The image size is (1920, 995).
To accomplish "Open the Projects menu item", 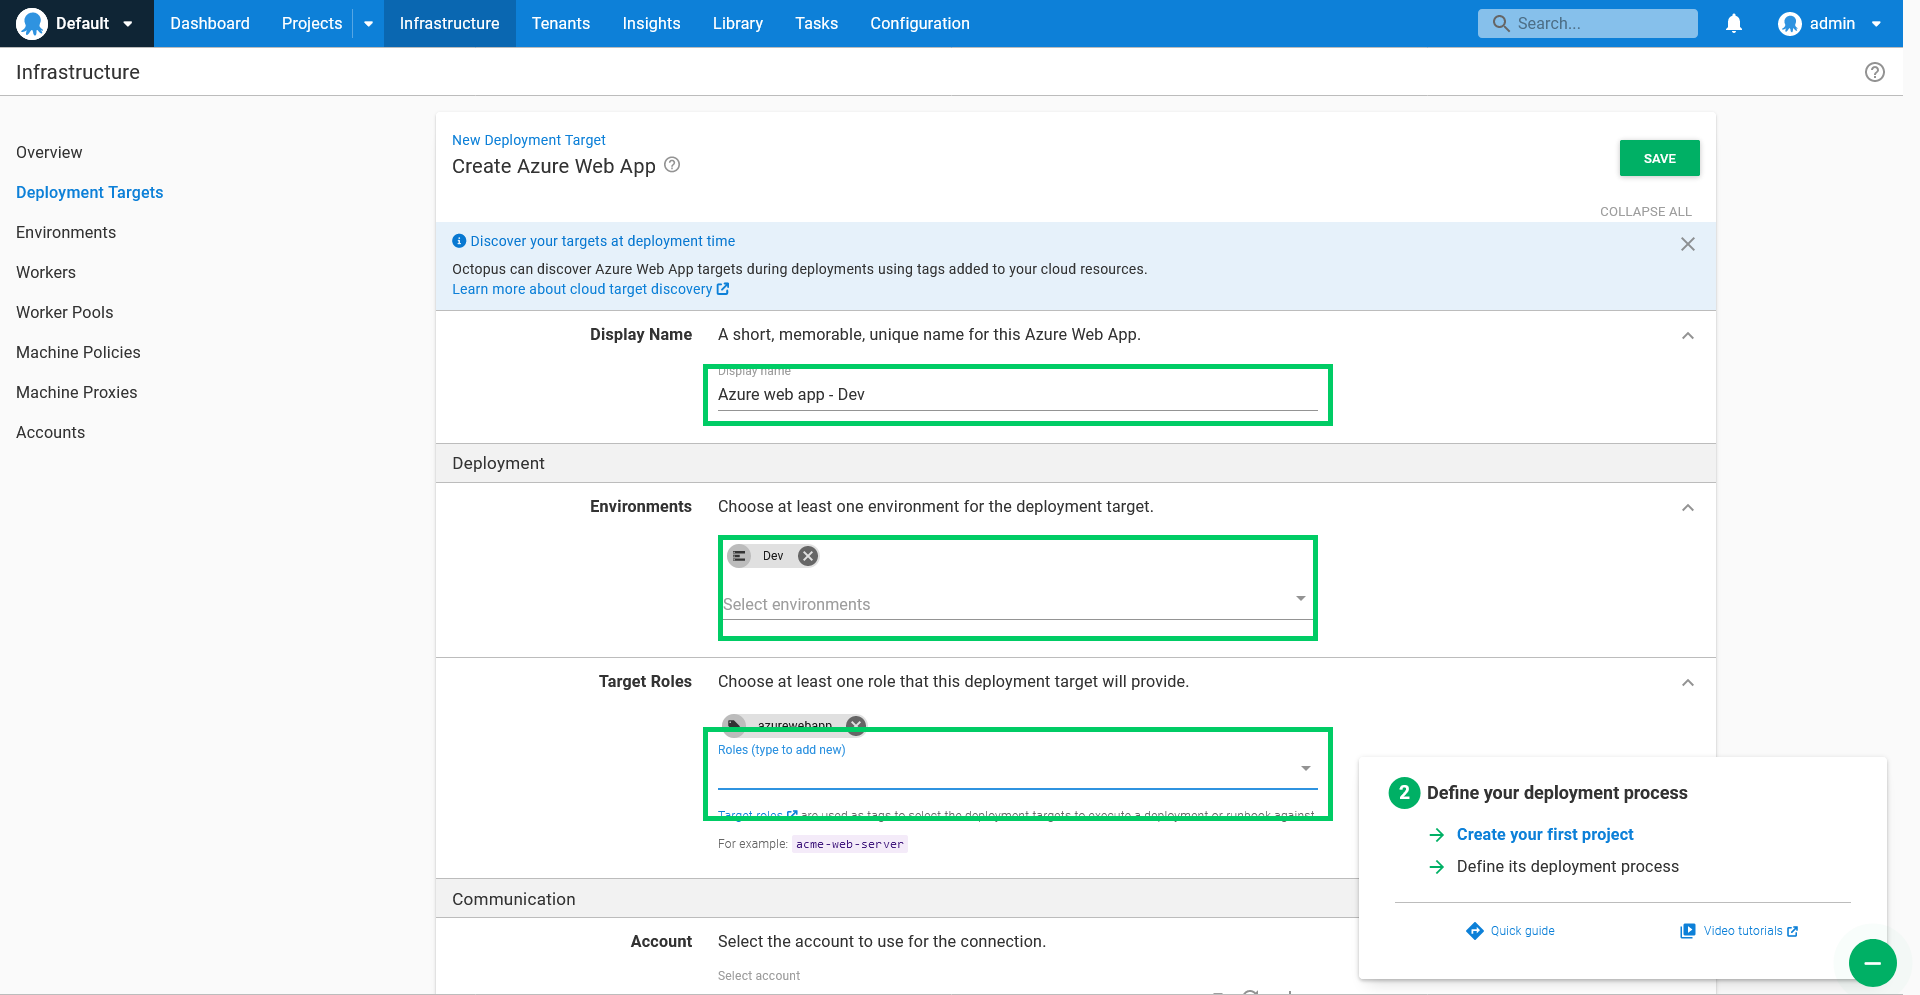I will tap(312, 23).
